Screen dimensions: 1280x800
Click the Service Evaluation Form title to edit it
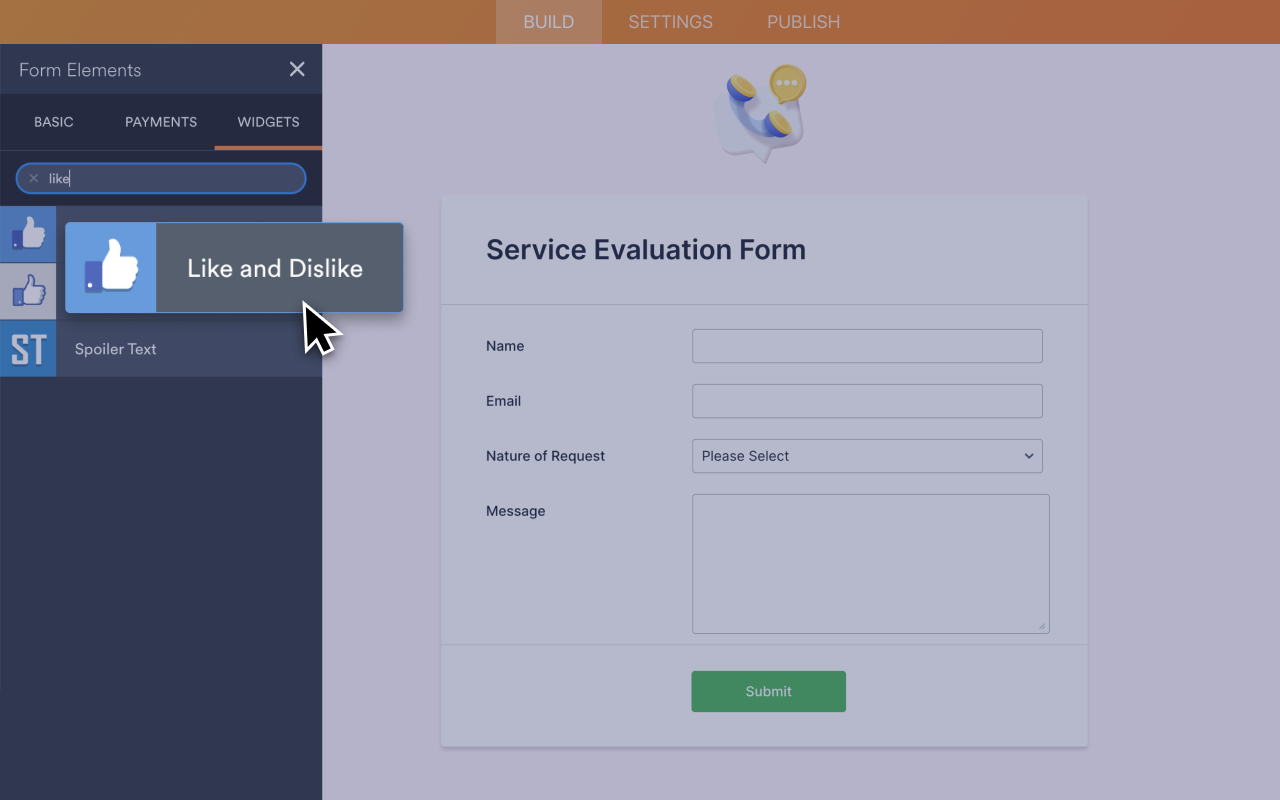(x=645, y=249)
